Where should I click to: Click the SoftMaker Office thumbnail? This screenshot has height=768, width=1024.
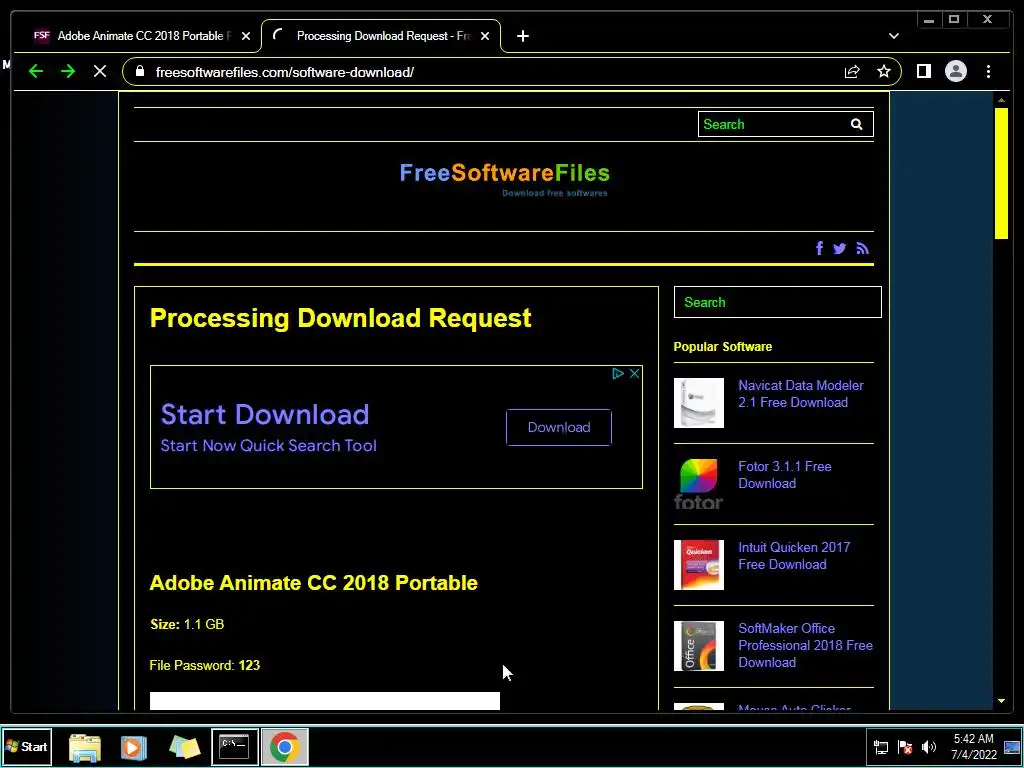[699, 646]
